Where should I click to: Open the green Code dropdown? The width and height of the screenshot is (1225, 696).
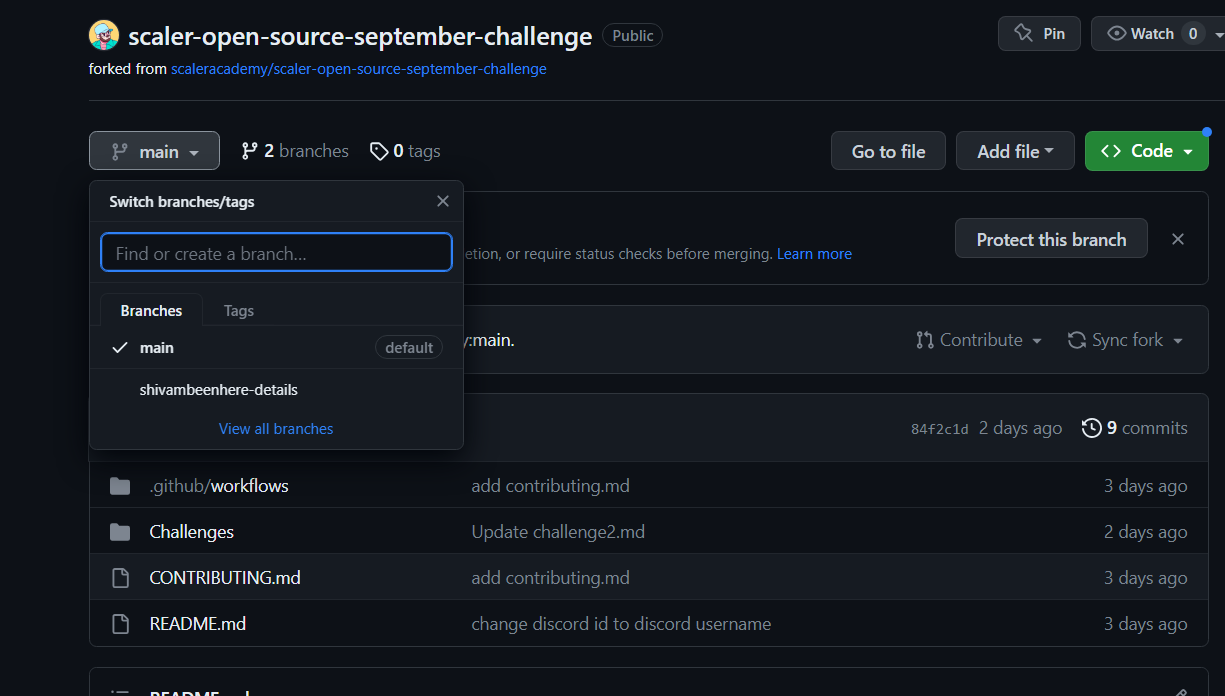1146,150
